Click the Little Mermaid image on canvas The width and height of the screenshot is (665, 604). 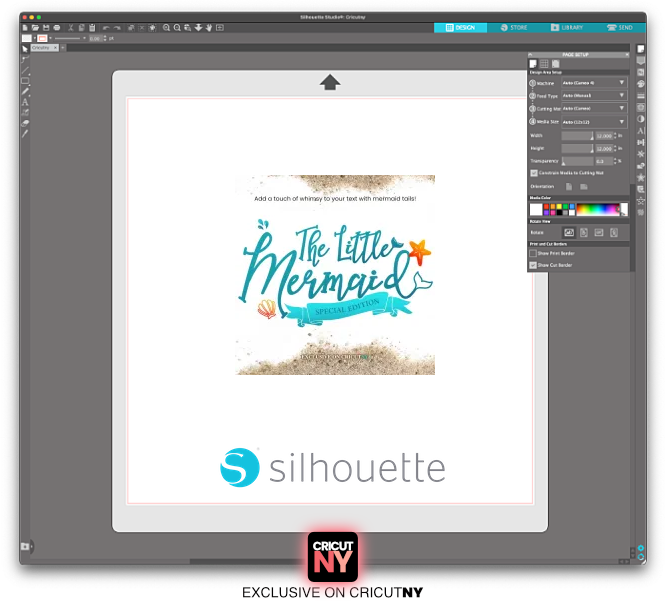pos(335,274)
